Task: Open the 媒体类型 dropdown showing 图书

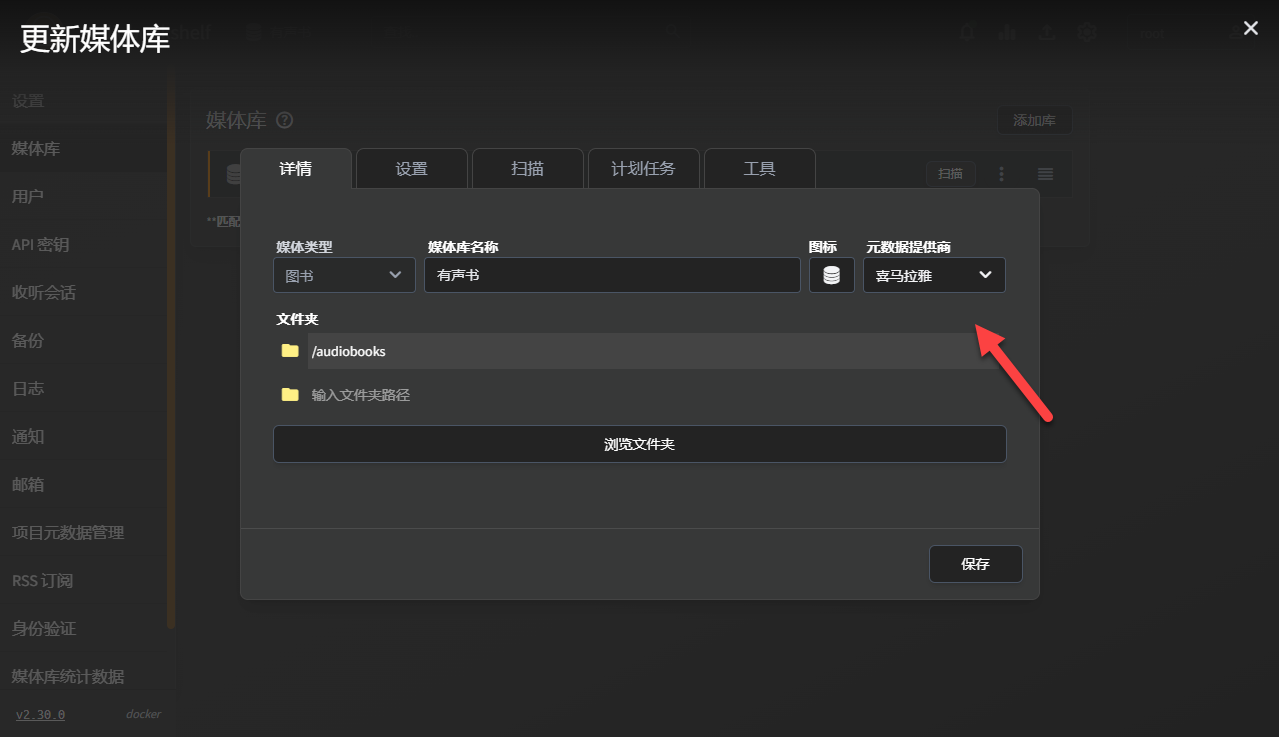Action: point(344,274)
